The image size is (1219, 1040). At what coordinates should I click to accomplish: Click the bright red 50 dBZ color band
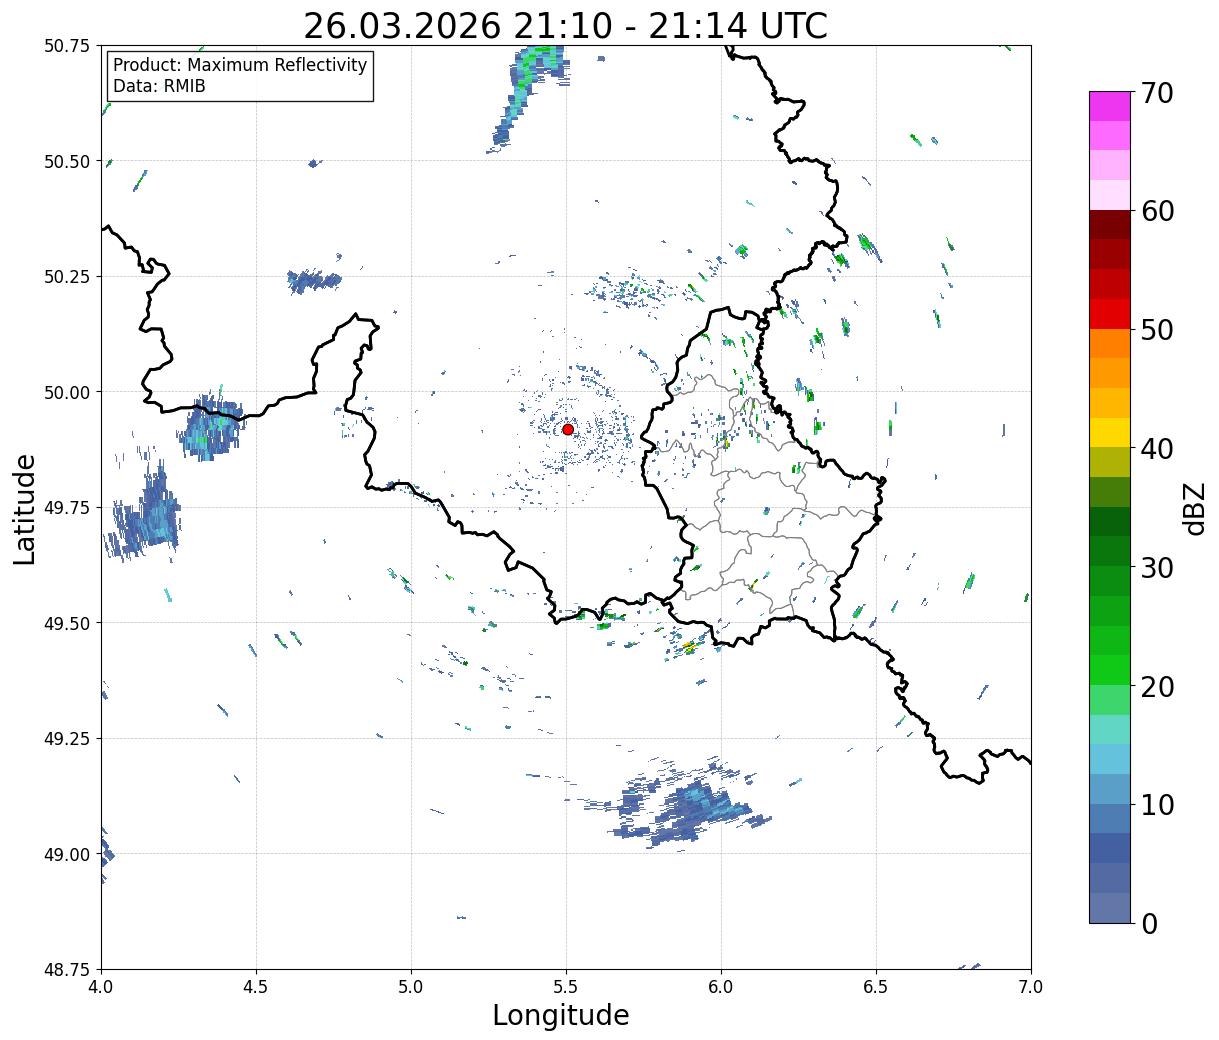coord(1109,314)
